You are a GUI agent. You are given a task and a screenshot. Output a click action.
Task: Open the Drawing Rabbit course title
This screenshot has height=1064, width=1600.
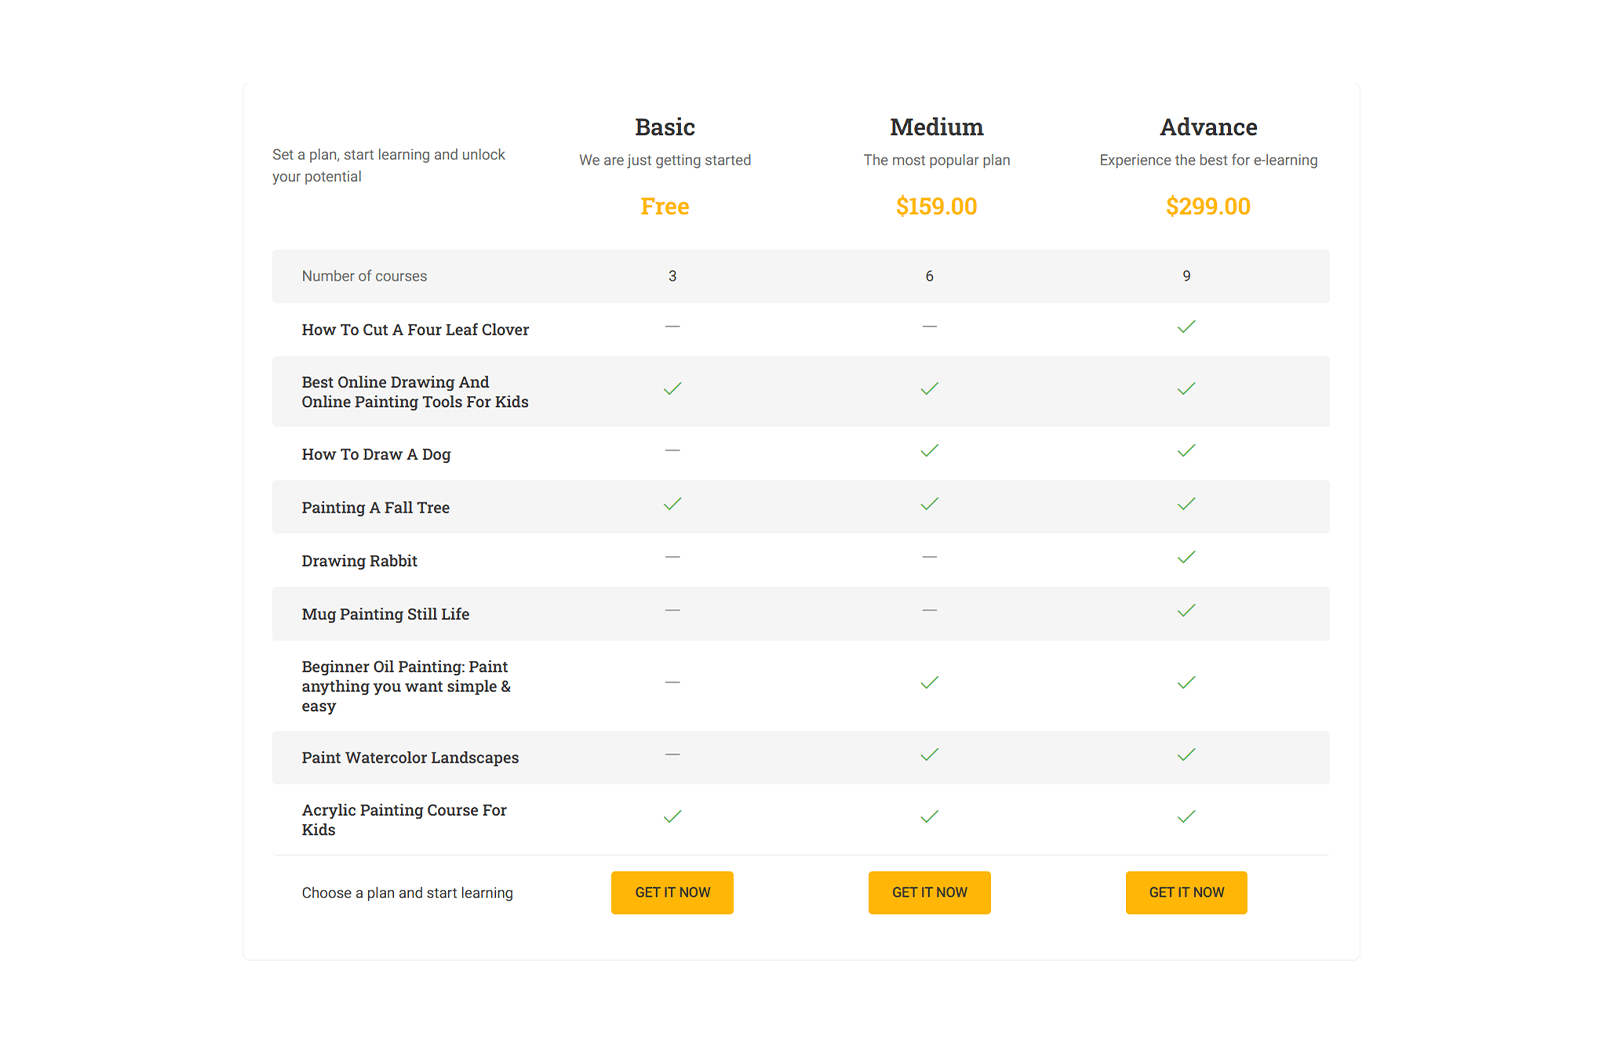click(359, 561)
